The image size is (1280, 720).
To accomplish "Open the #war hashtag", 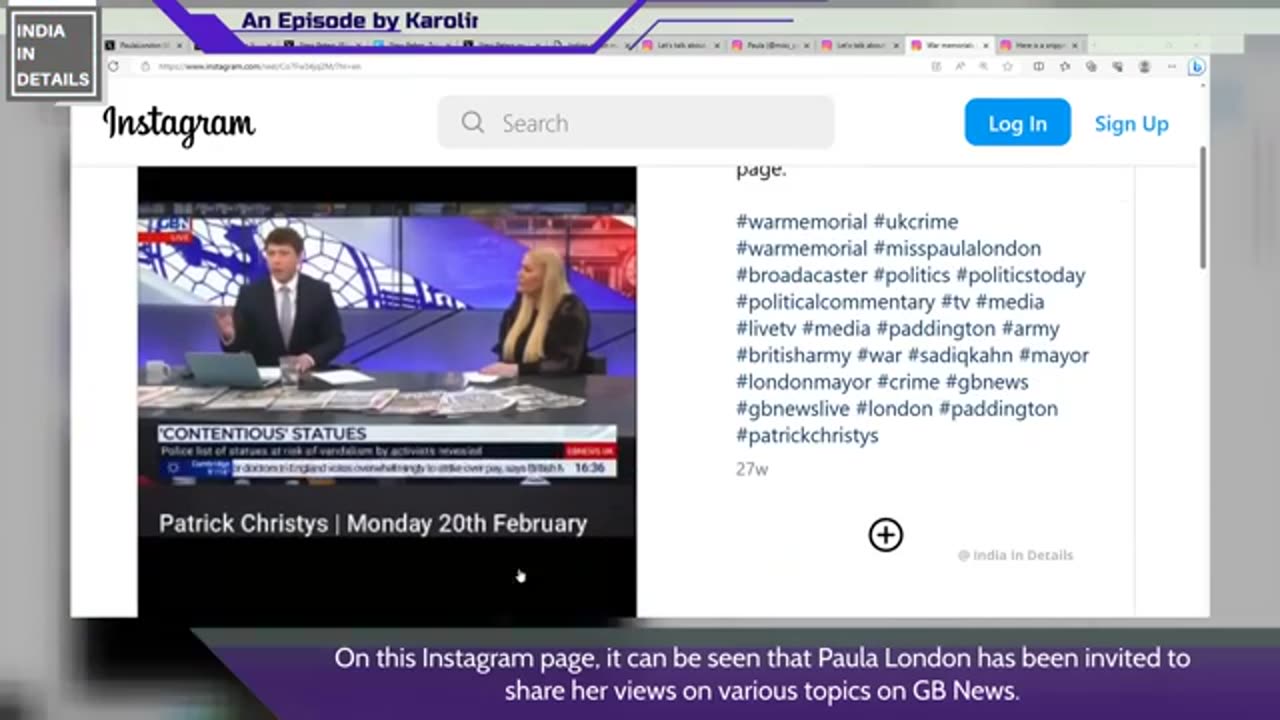I will click(879, 355).
